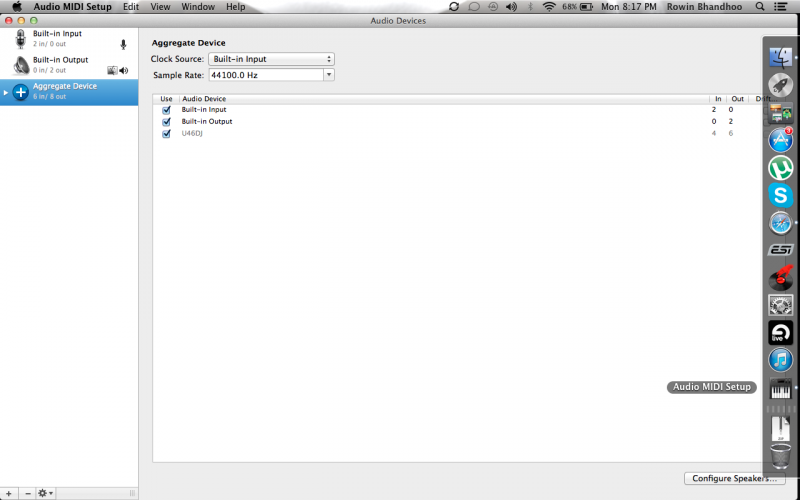Open Finder from the dock
Screen dimensions: 800x500
[x=780, y=57]
